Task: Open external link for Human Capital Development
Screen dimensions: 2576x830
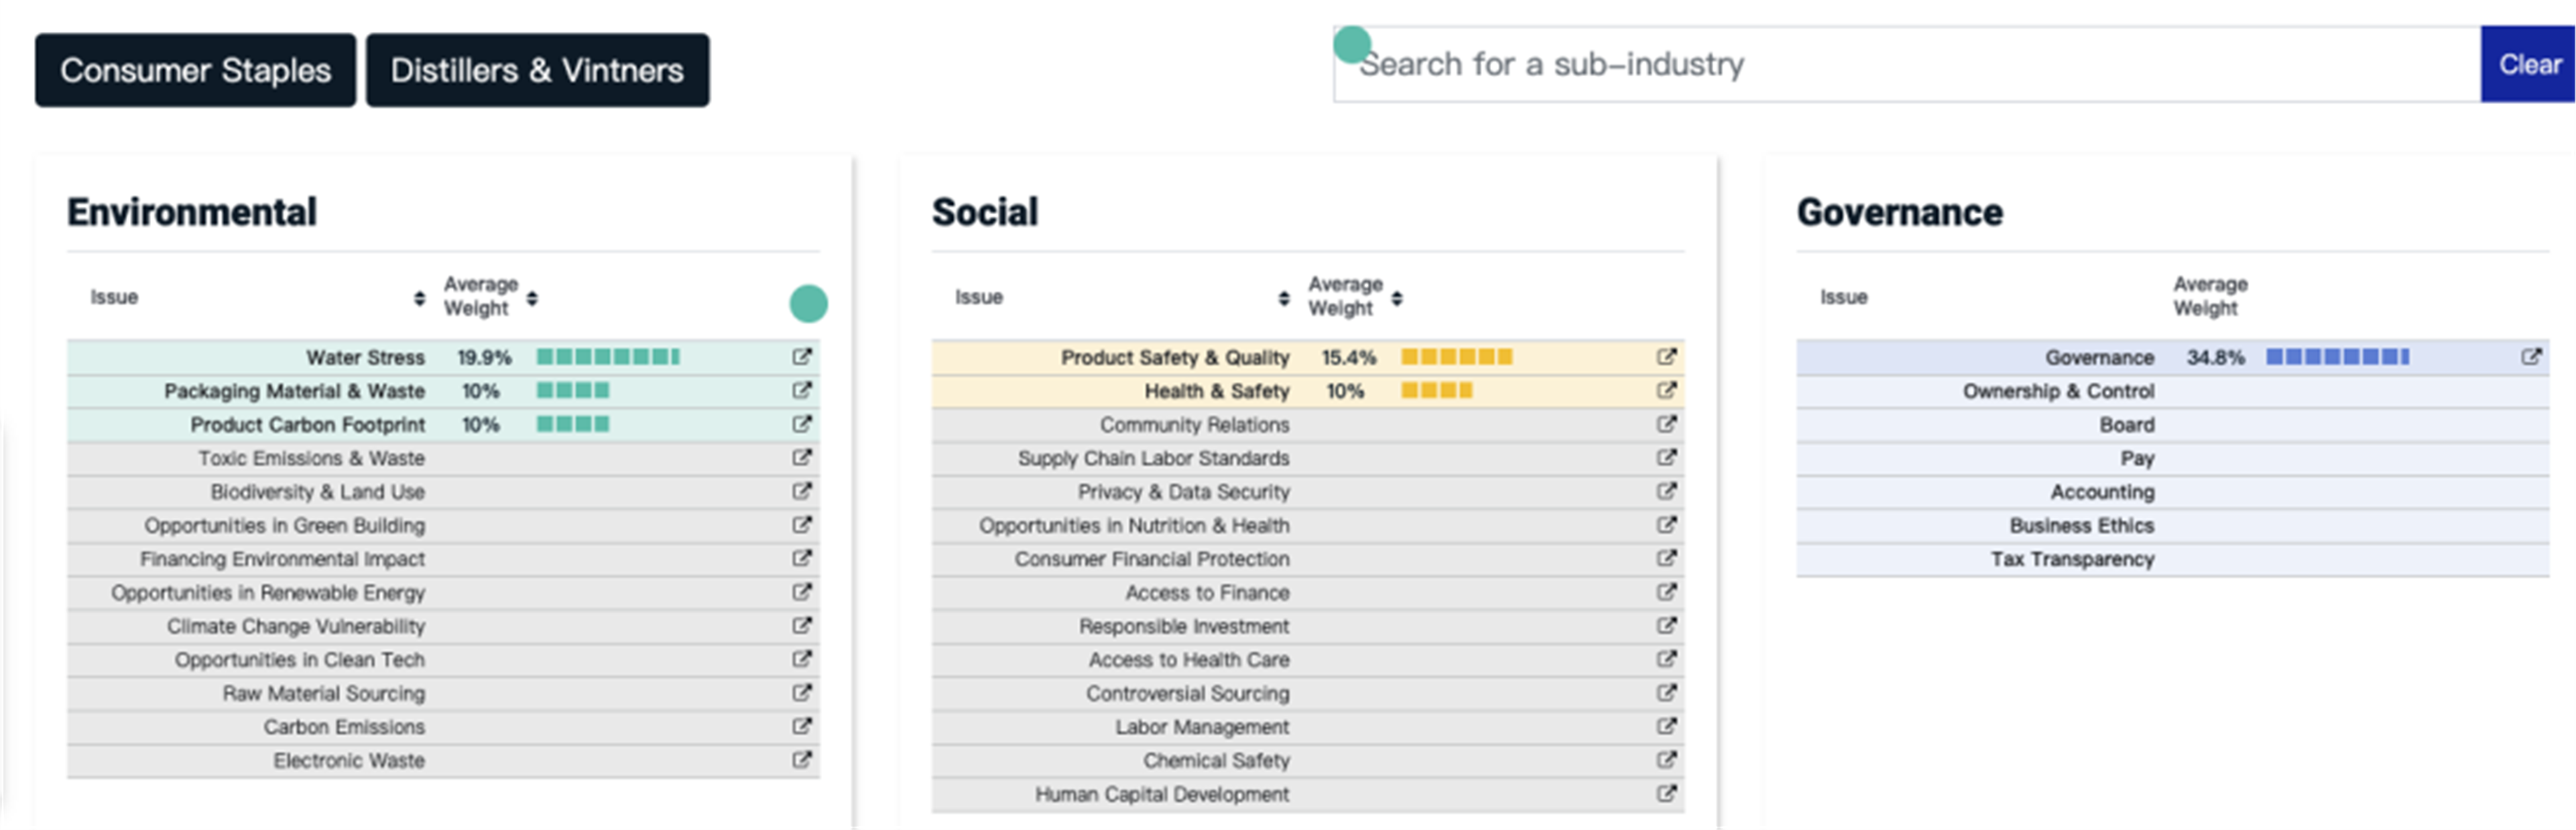Action: click(x=1666, y=794)
